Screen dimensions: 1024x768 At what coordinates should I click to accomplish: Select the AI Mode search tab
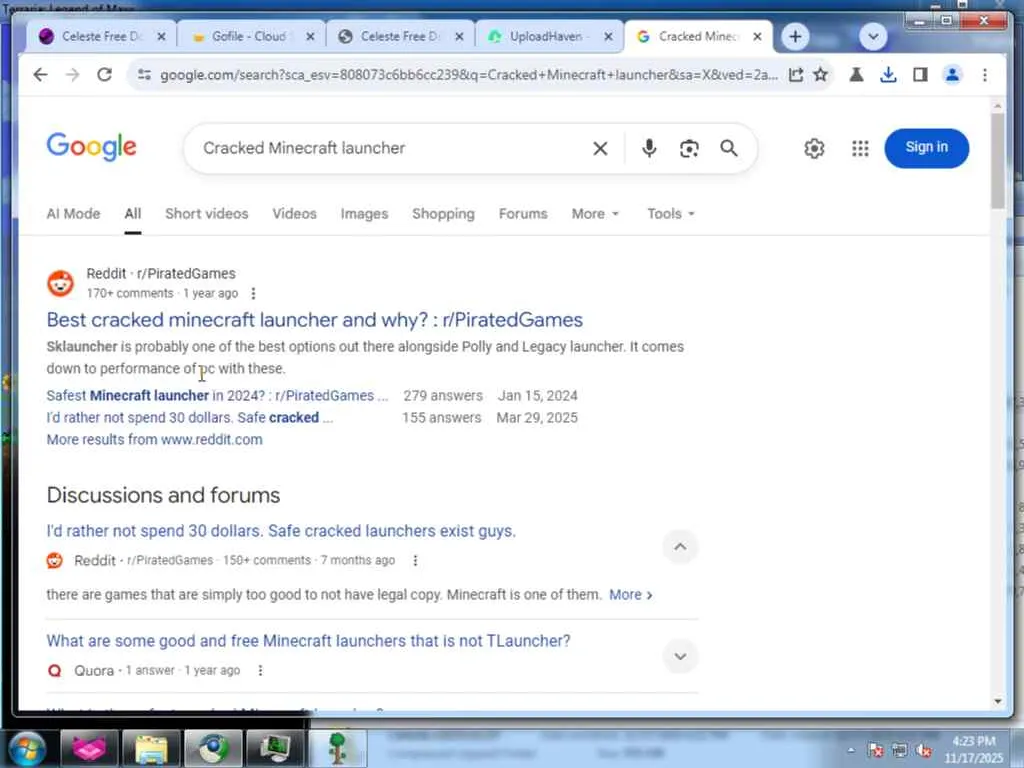point(73,214)
